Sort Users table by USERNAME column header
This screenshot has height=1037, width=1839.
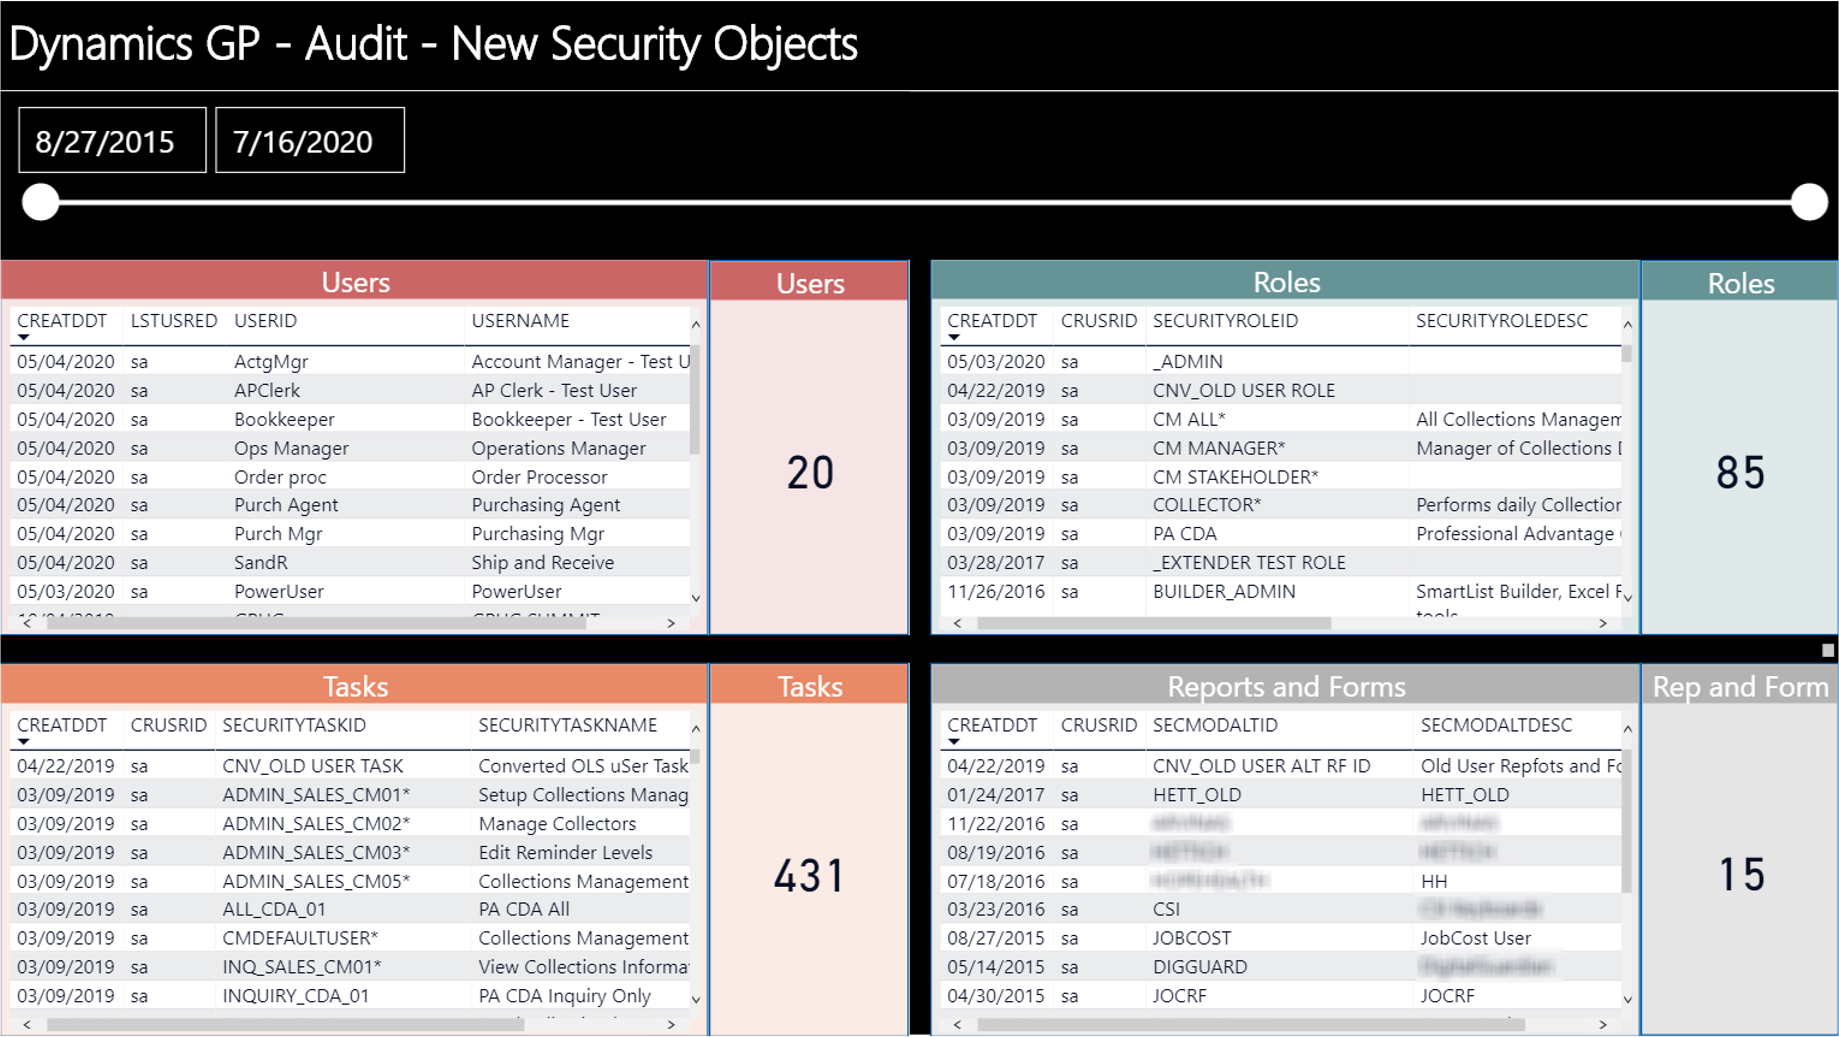click(520, 321)
